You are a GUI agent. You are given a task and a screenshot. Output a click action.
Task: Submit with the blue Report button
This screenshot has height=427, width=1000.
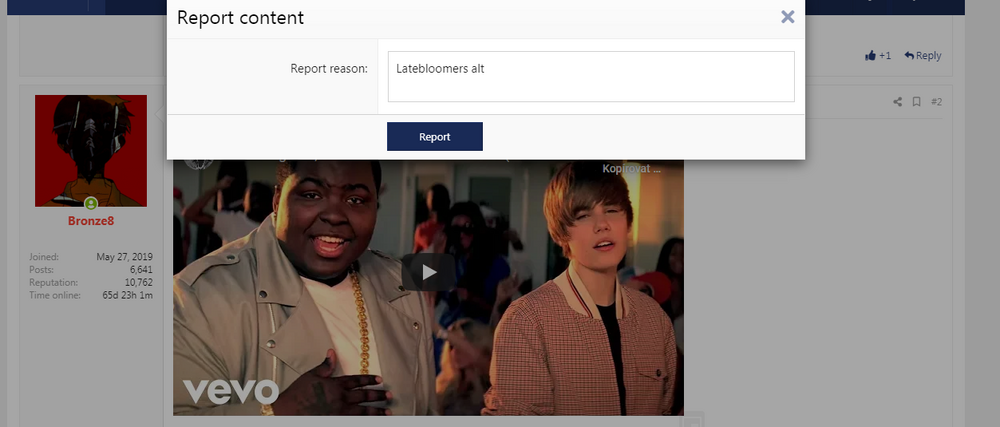(x=434, y=137)
